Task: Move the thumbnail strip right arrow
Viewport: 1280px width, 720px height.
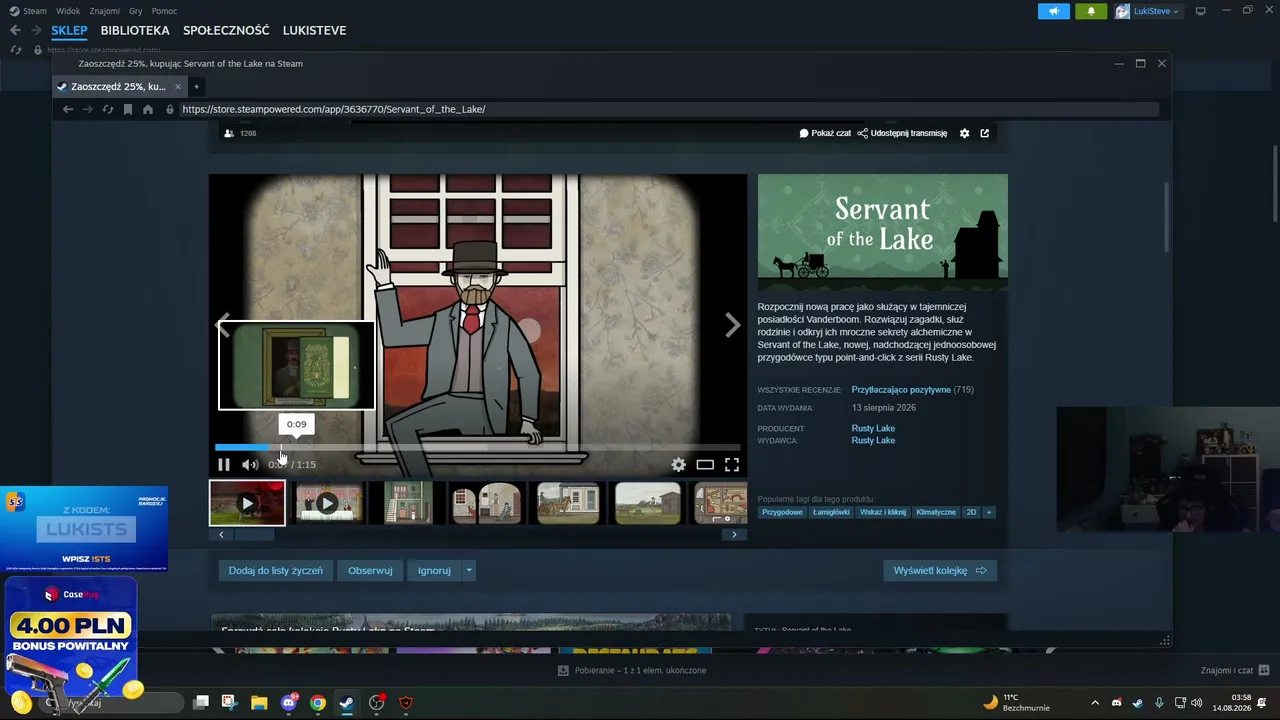Action: click(734, 535)
